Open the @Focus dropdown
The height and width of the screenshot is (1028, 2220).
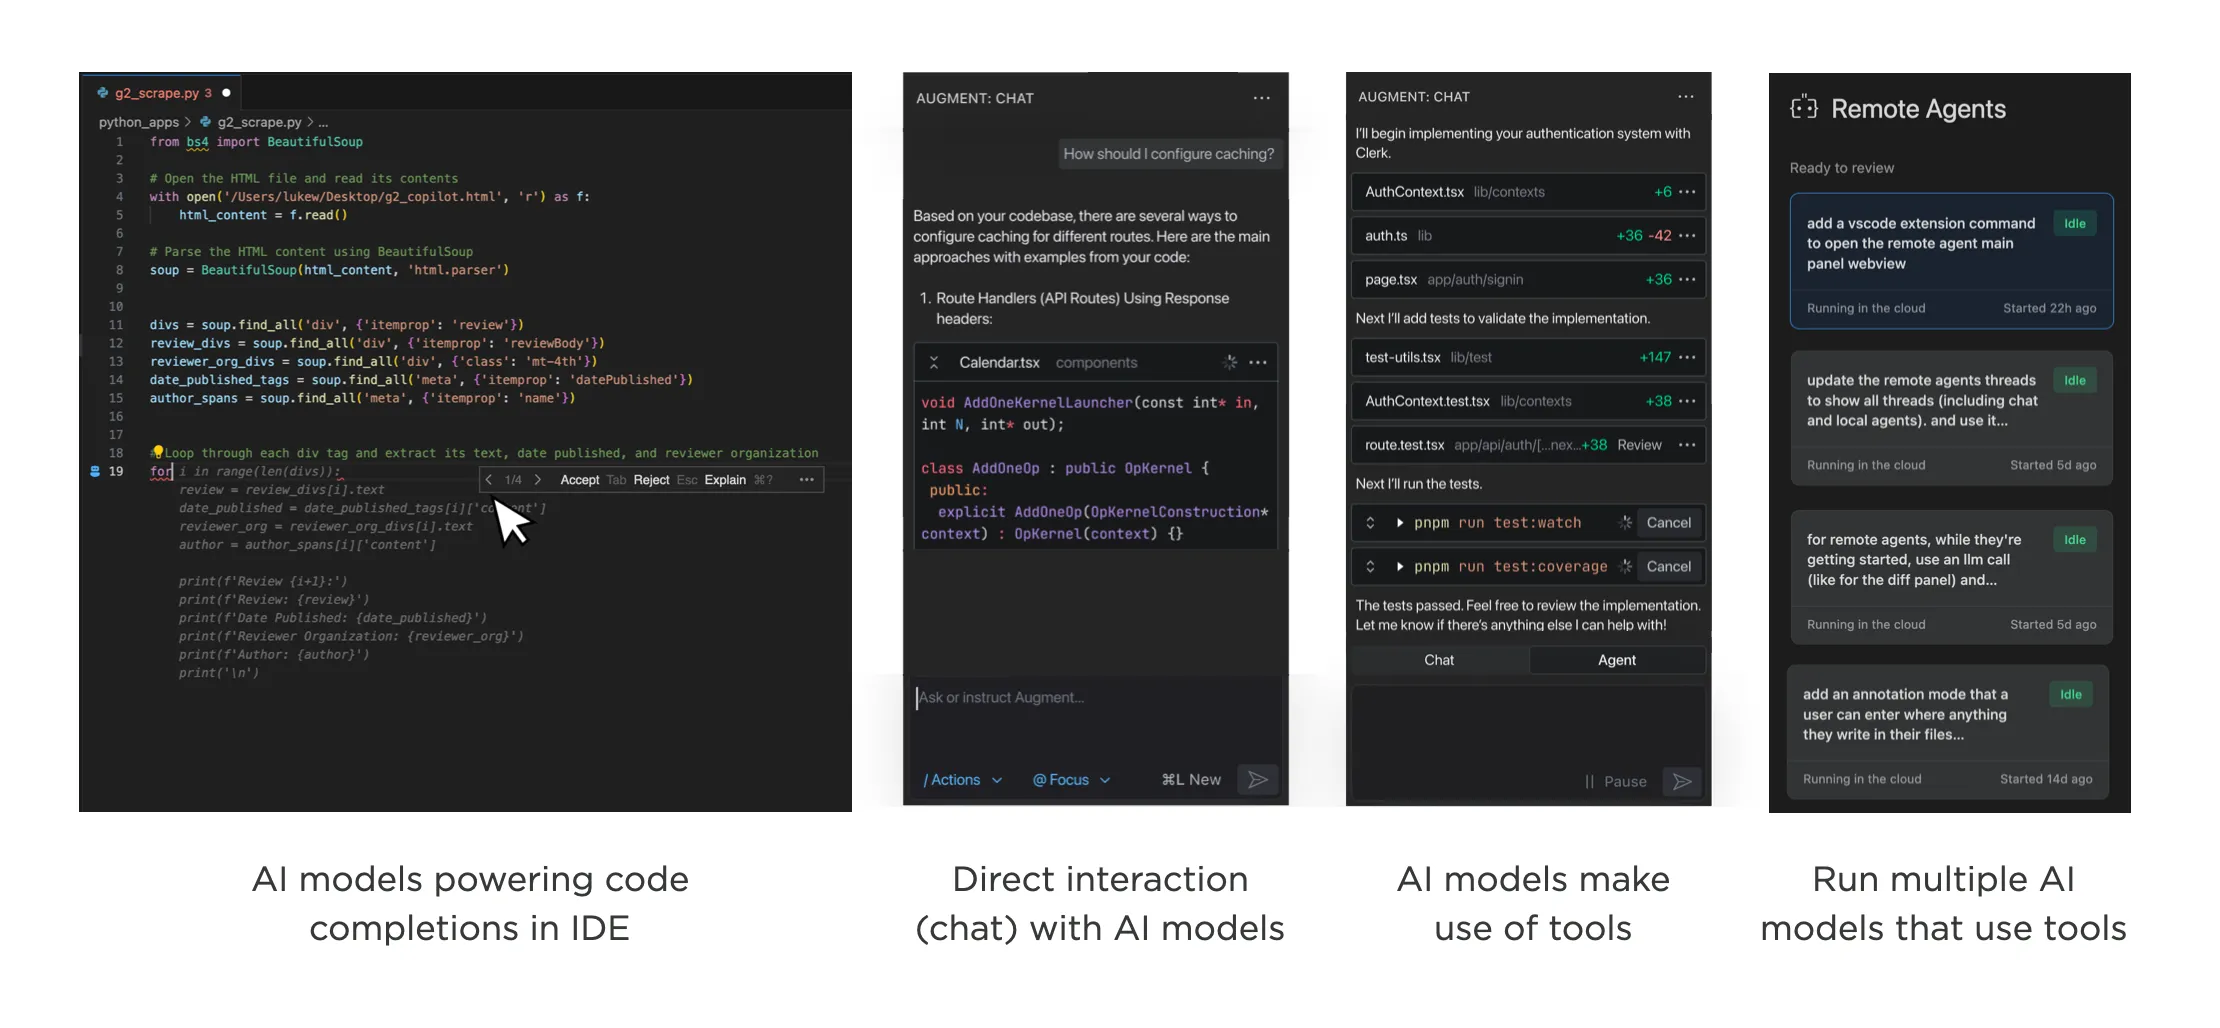click(1069, 779)
